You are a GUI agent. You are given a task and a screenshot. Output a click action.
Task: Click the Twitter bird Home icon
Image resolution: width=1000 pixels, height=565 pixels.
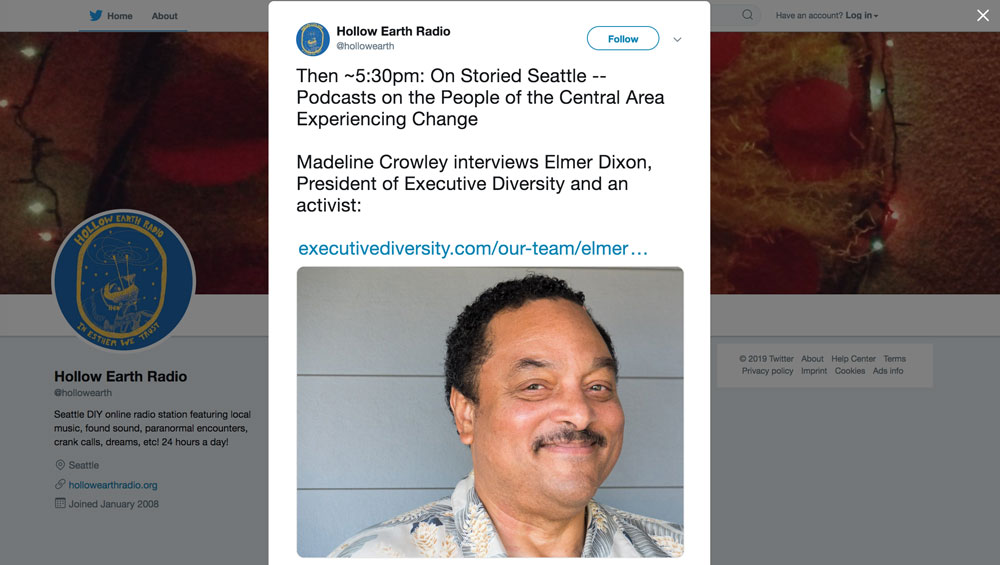point(96,15)
